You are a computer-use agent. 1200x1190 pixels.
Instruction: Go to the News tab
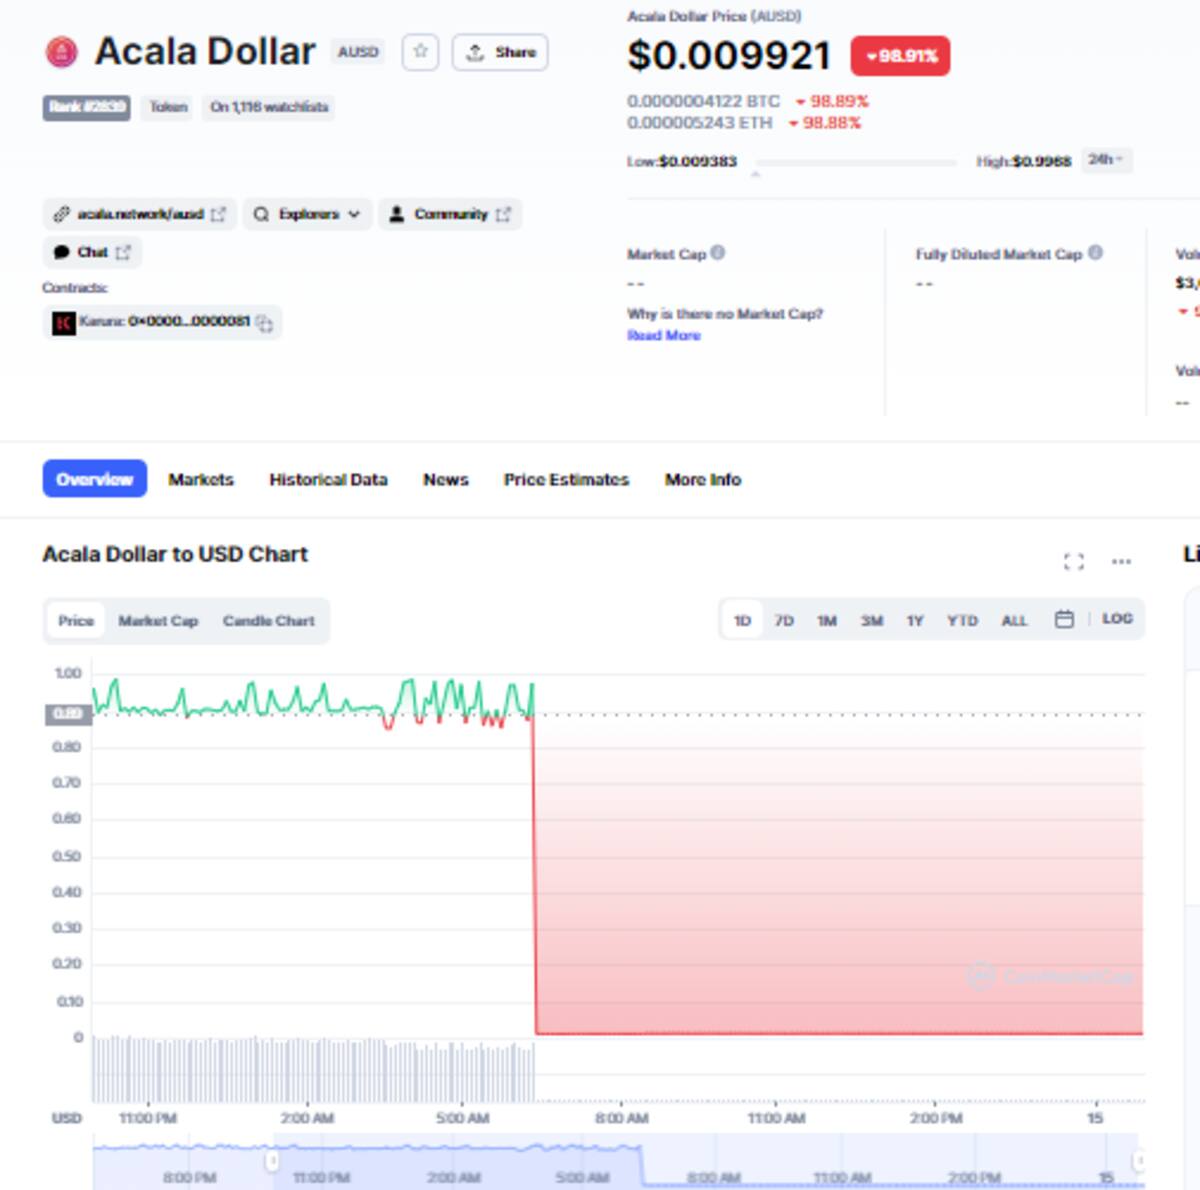click(446, 479)
